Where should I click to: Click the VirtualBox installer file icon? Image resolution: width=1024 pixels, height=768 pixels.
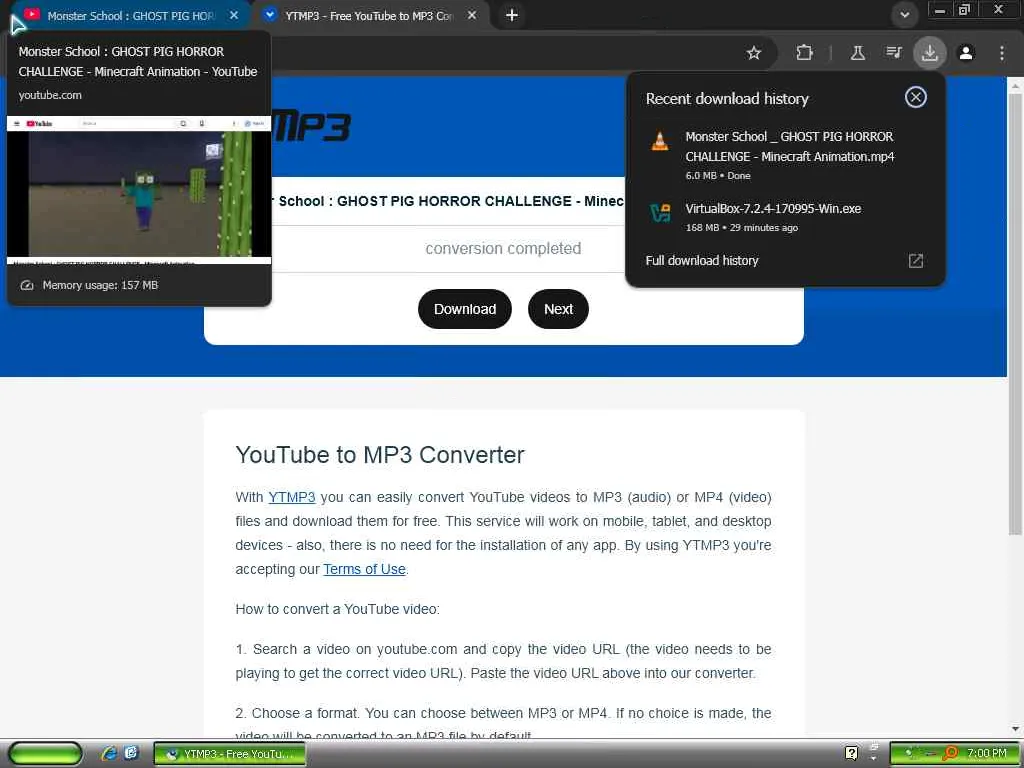[x=660, y=212]
